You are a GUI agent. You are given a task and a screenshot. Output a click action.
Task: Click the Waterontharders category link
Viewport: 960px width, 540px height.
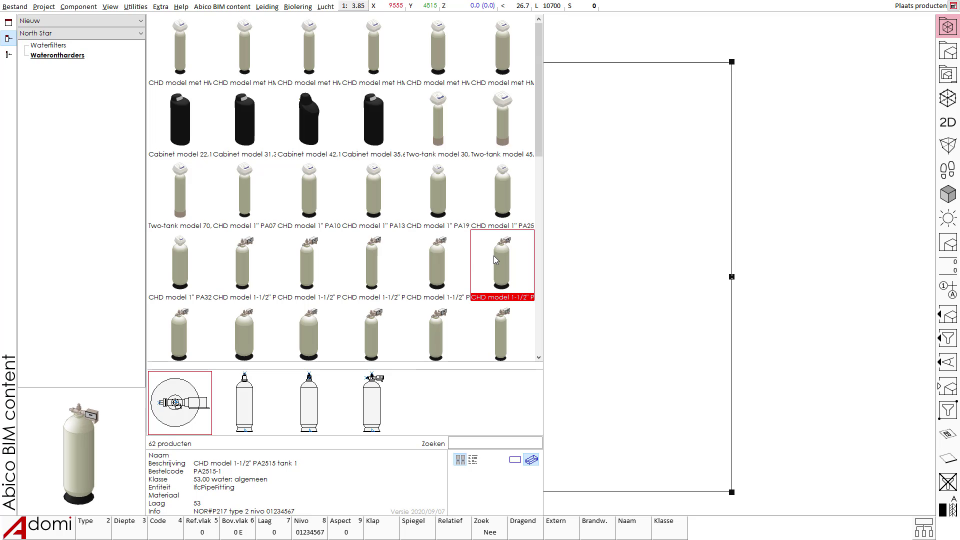click(x=57, y=56)
